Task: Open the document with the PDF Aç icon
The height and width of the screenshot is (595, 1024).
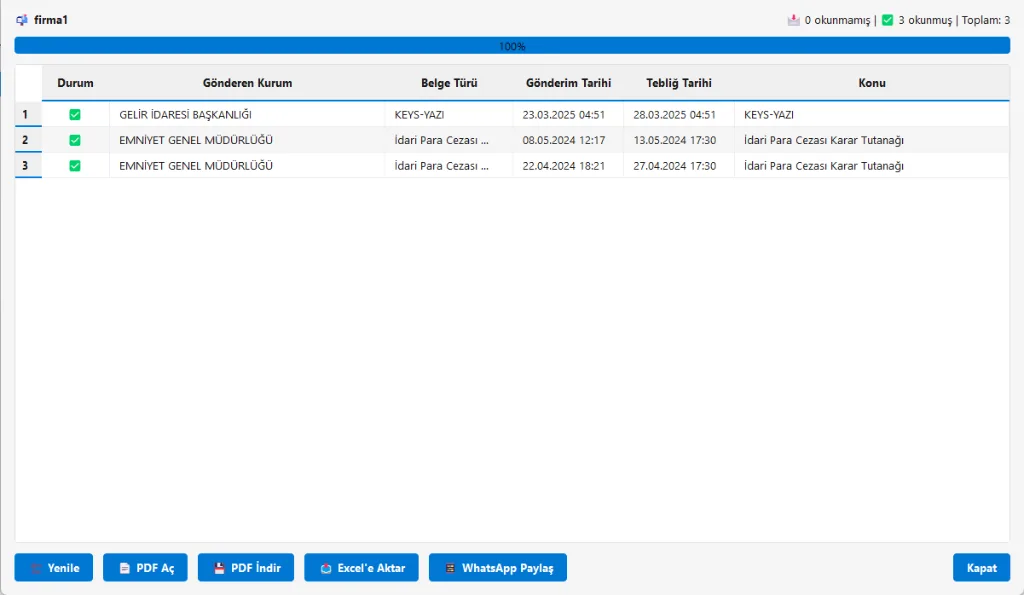Action: tap(125, 568)
